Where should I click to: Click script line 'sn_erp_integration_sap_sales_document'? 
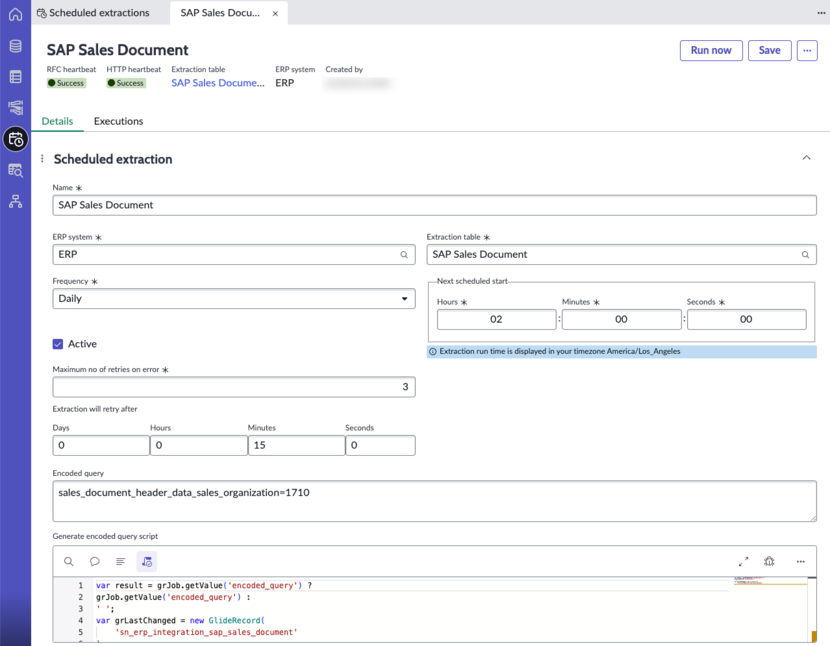tap(206, 632)
